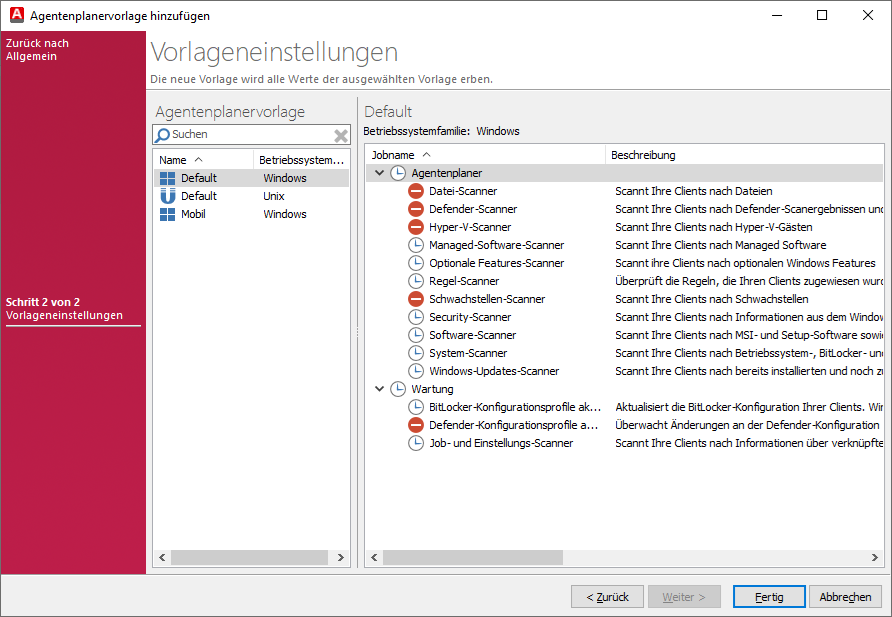Image resolution: width=892 pixels, height=617 pixels.
Task: Click job list horizontal scrollbar thumb
Action: (x=473, y=557)
